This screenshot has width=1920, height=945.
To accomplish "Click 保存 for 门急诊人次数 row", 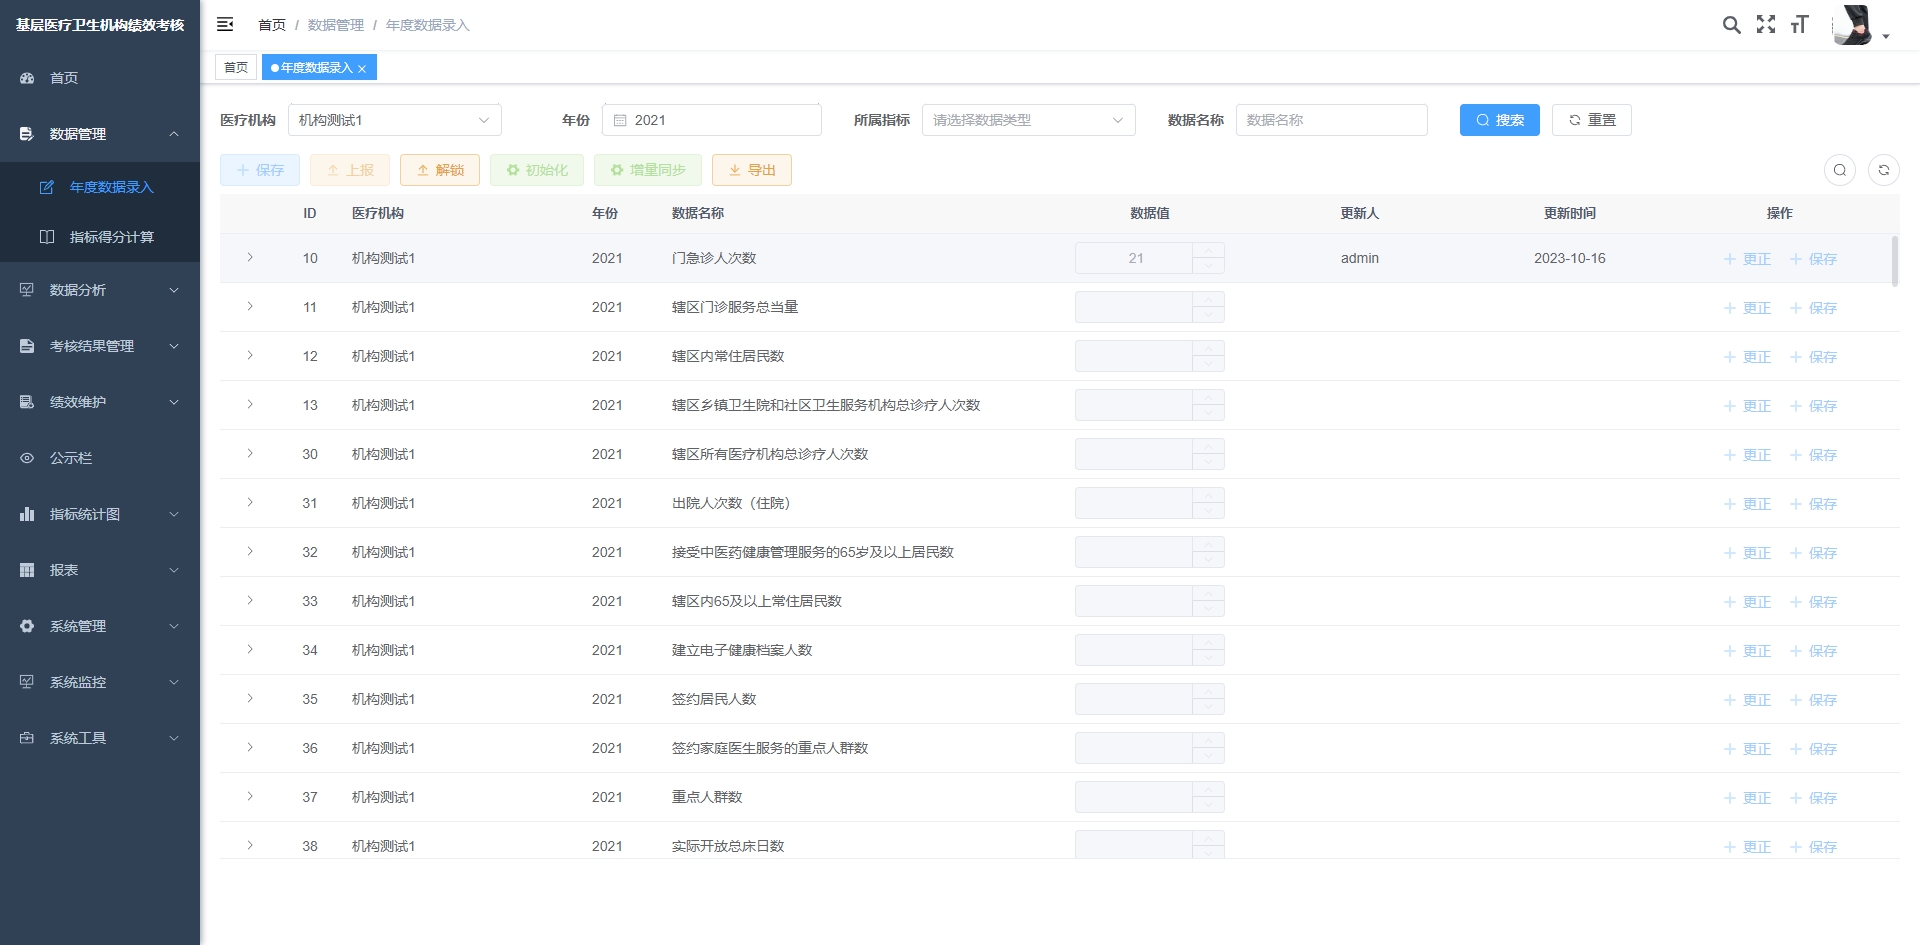I will (1813, 259).
